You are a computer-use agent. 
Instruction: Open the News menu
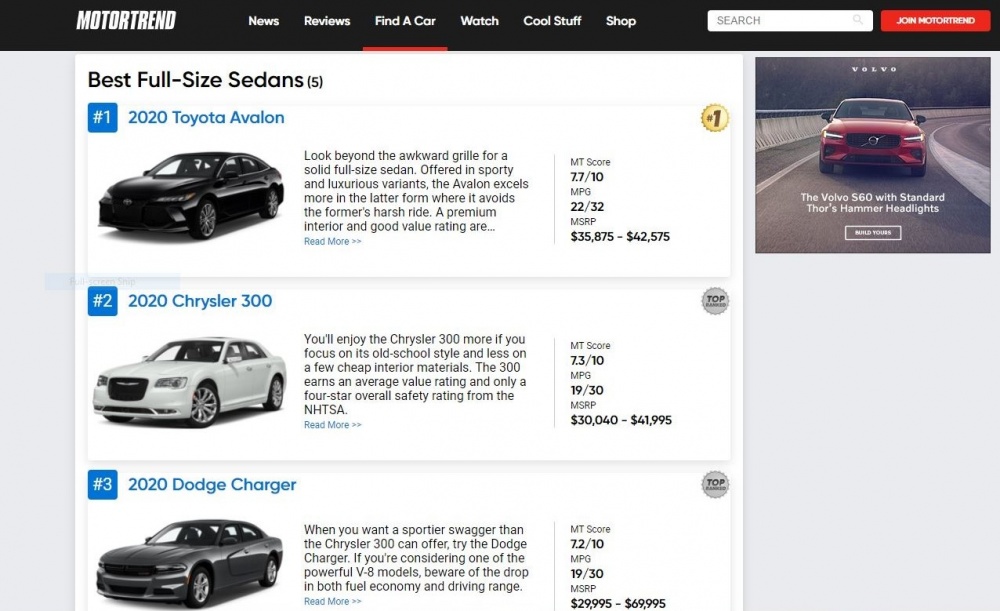tap(264, 21)
